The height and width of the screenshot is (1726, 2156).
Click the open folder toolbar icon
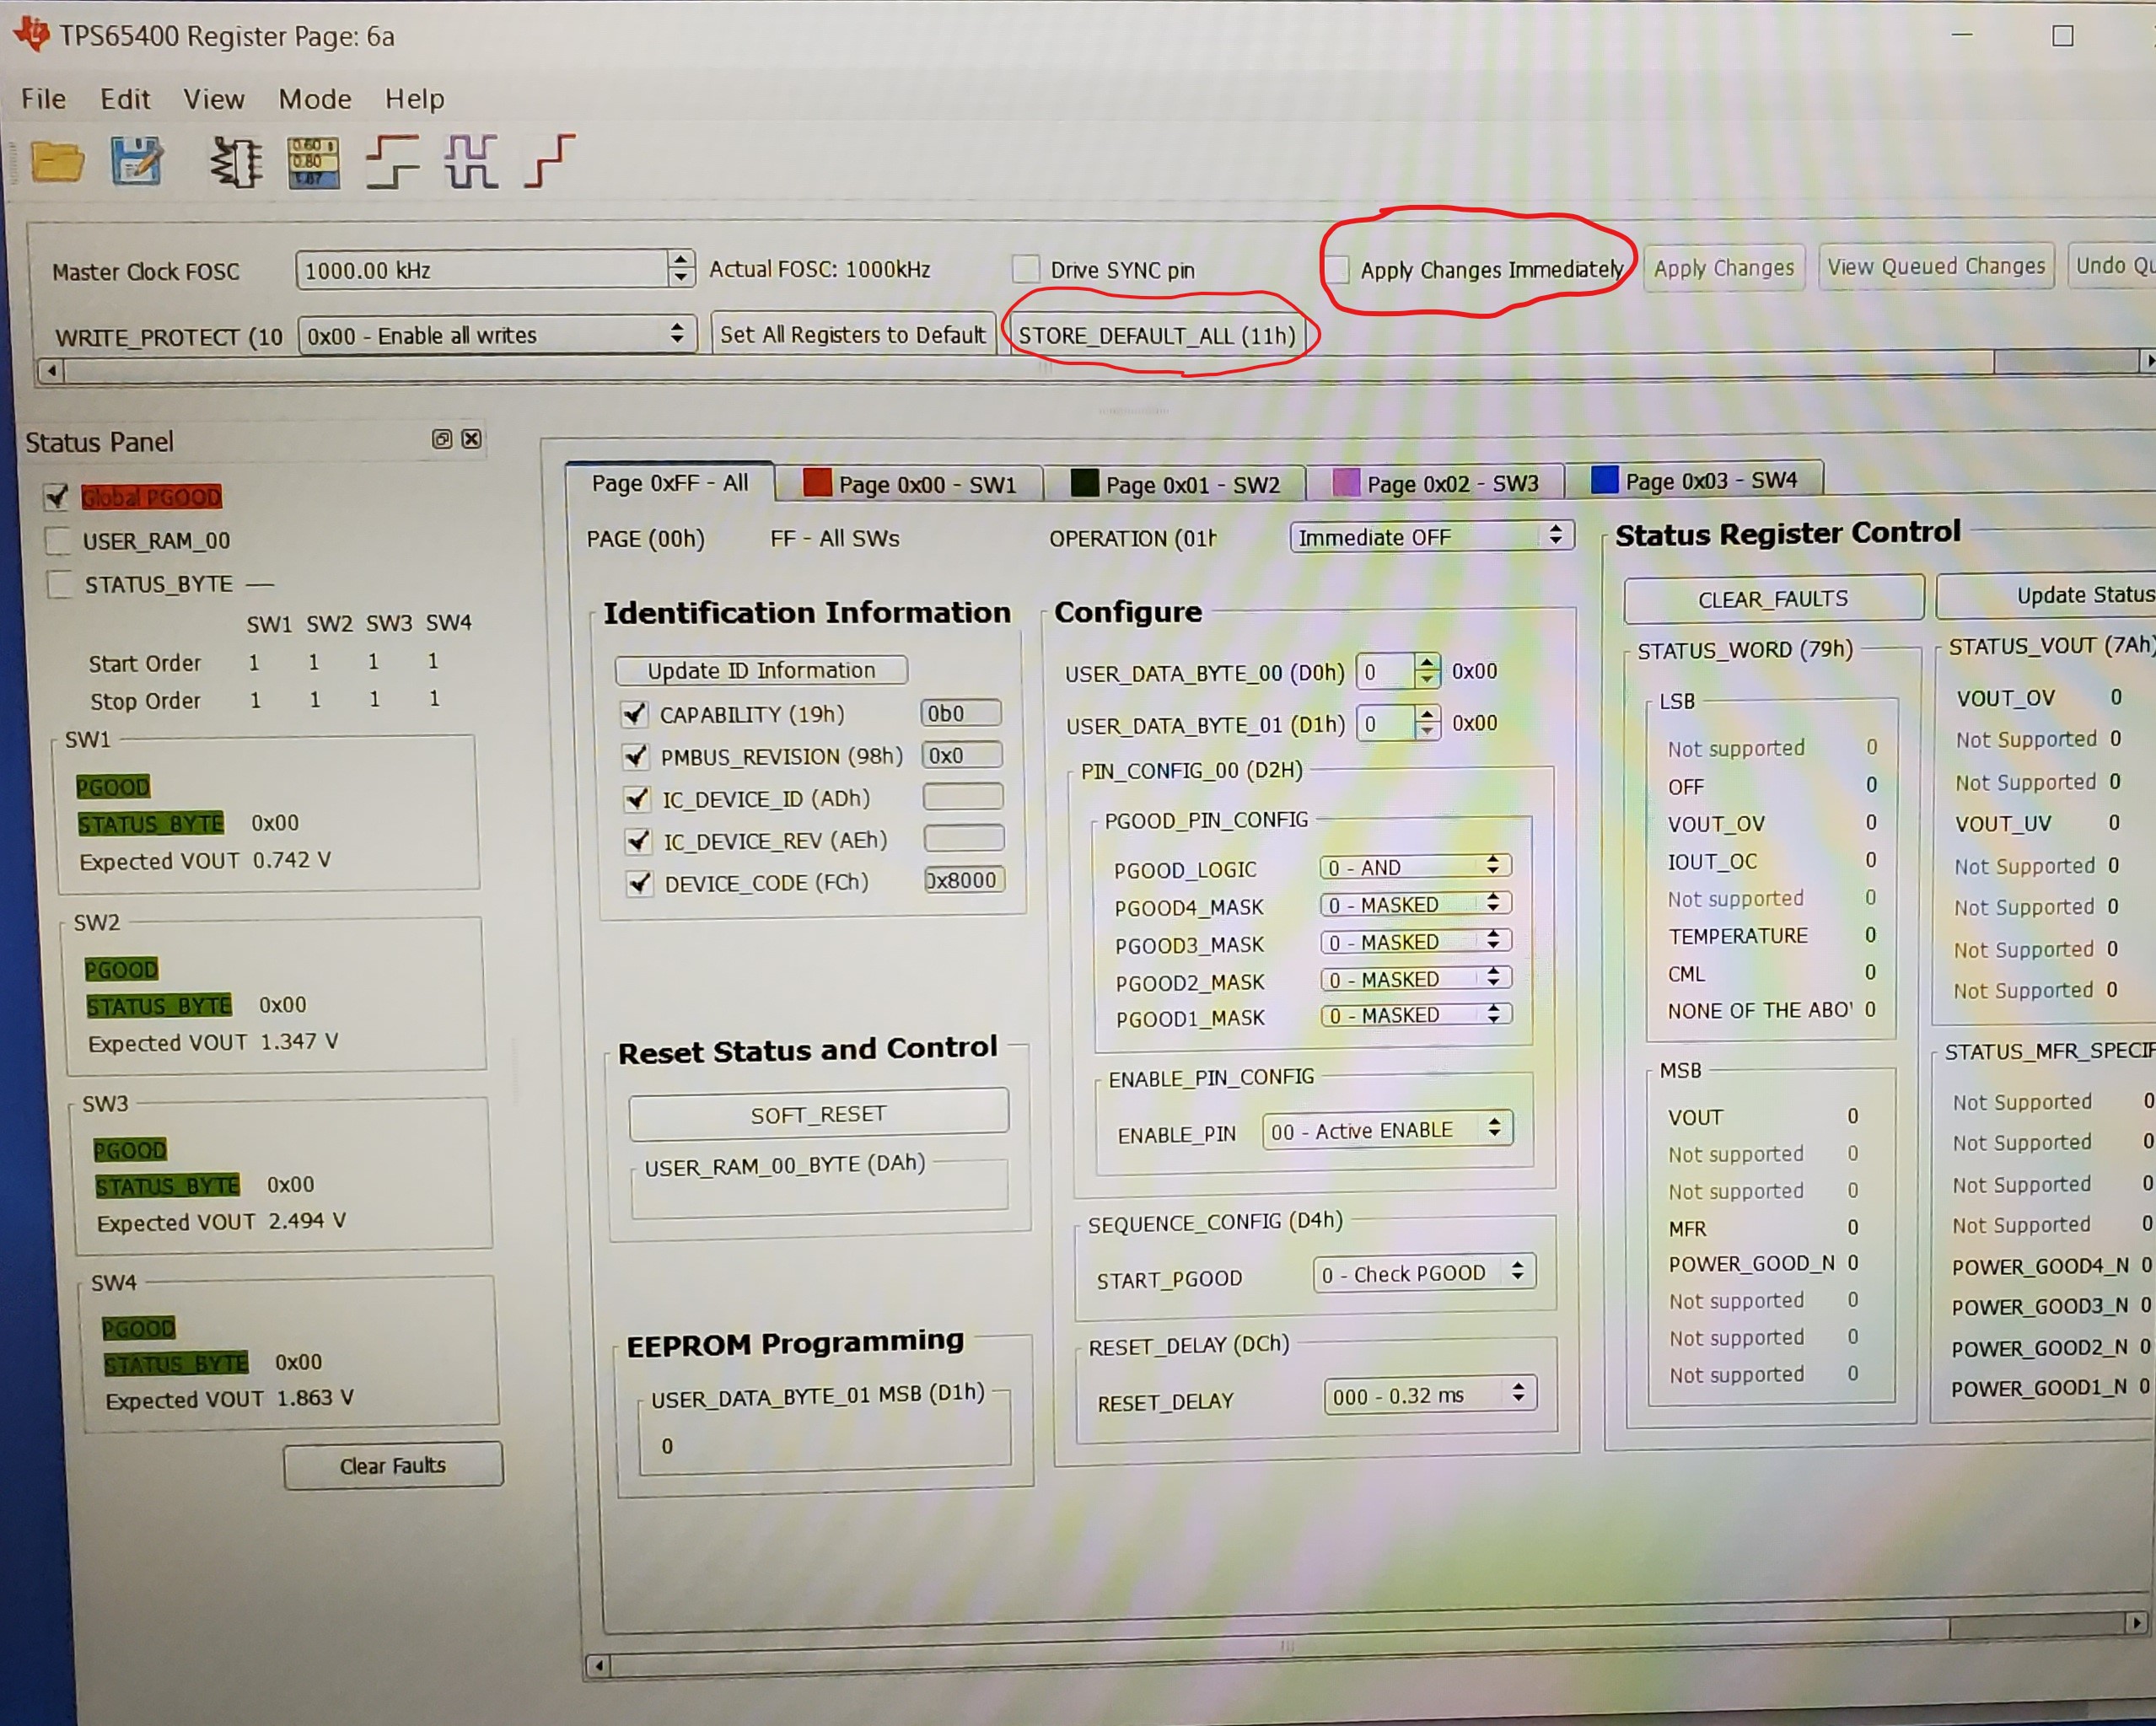tap(57, 162)
